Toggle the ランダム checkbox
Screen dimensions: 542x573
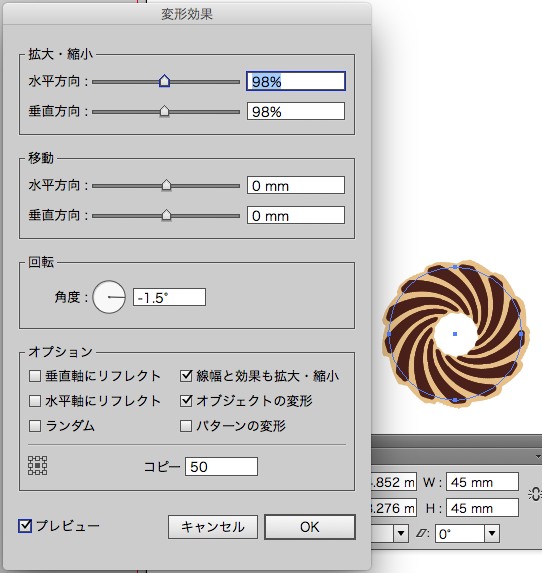(x=35, y=426)
